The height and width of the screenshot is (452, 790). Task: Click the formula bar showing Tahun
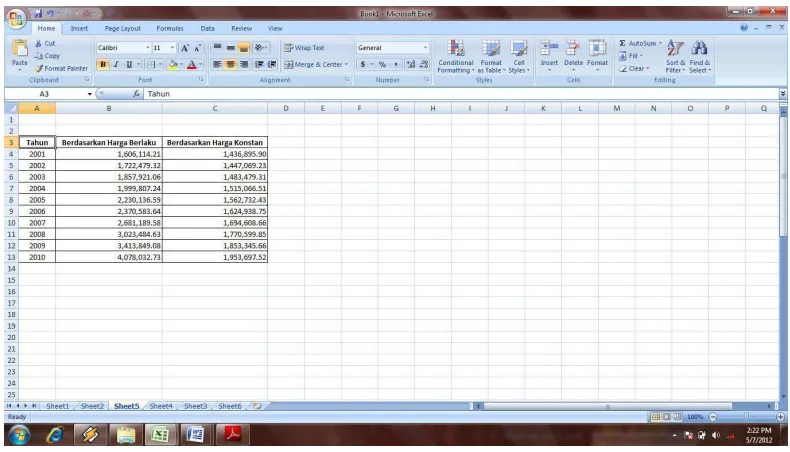461,94
